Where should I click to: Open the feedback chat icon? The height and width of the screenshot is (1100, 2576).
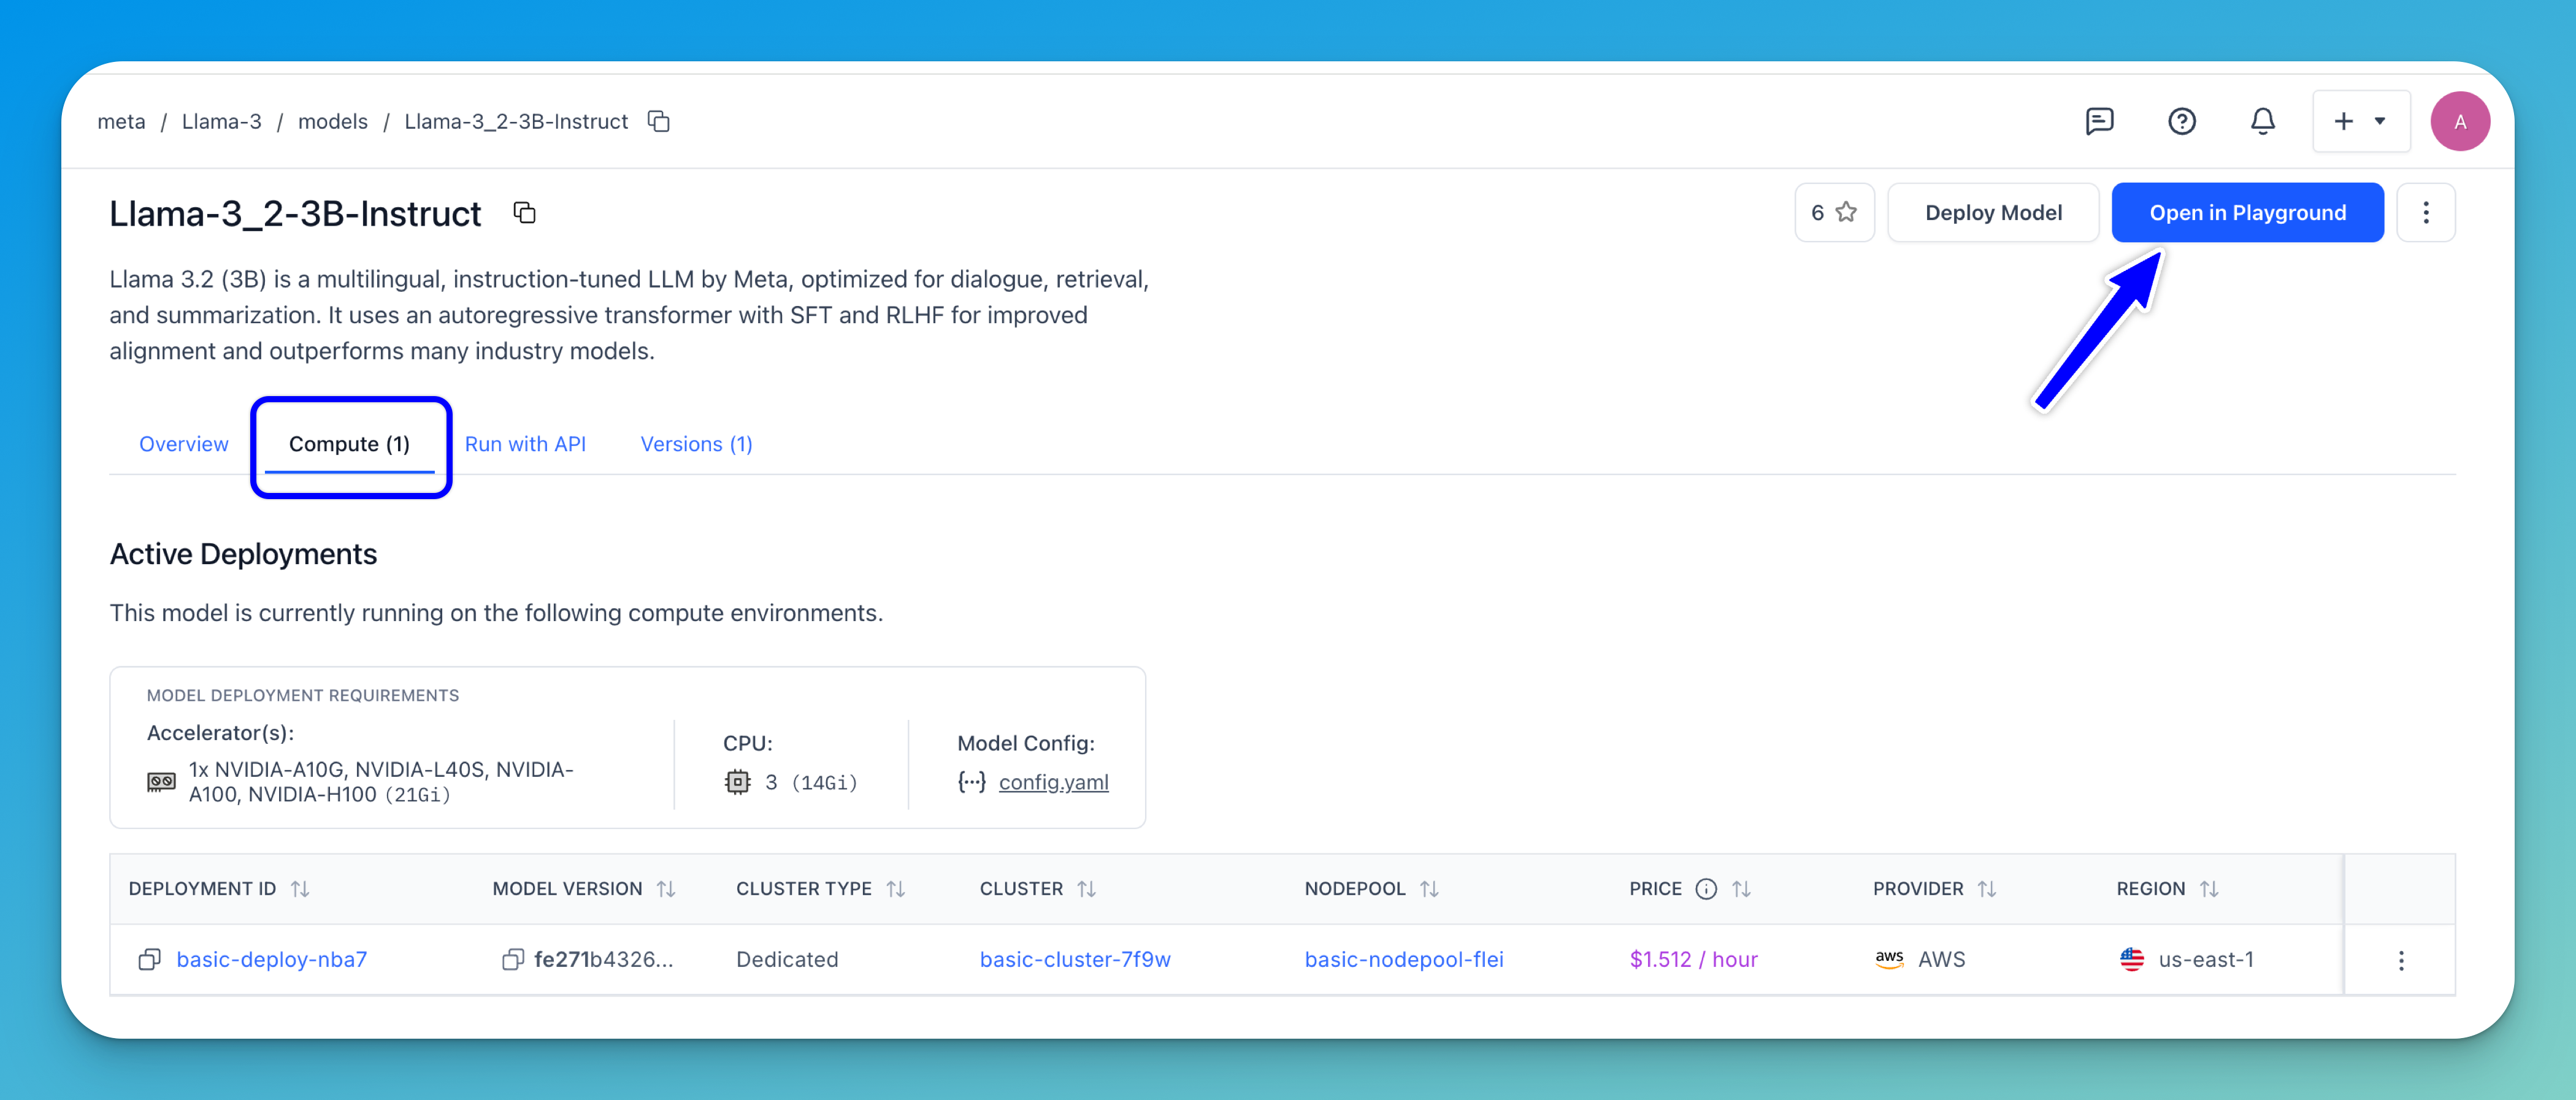pos(2099,121)
